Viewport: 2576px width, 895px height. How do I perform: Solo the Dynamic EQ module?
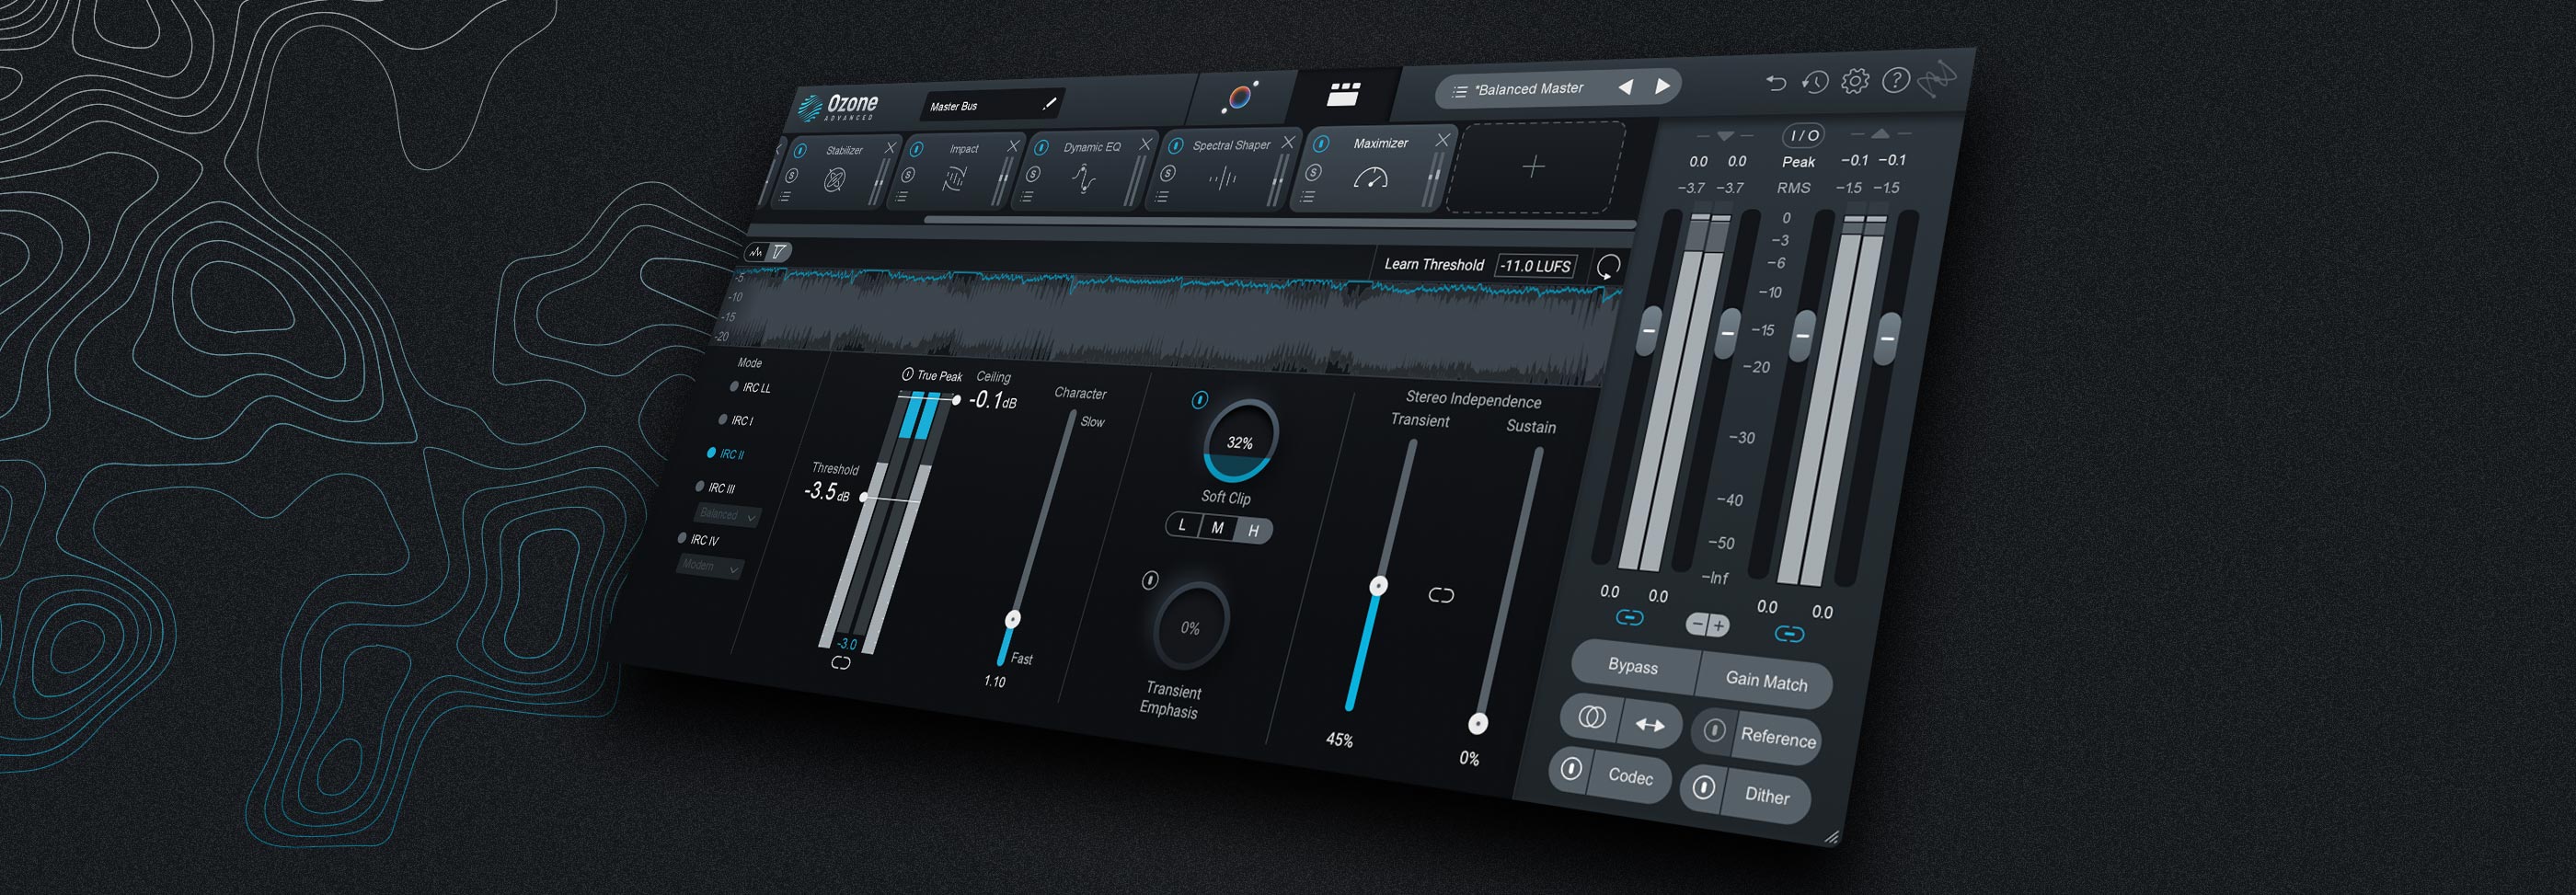pos(1034,174)
